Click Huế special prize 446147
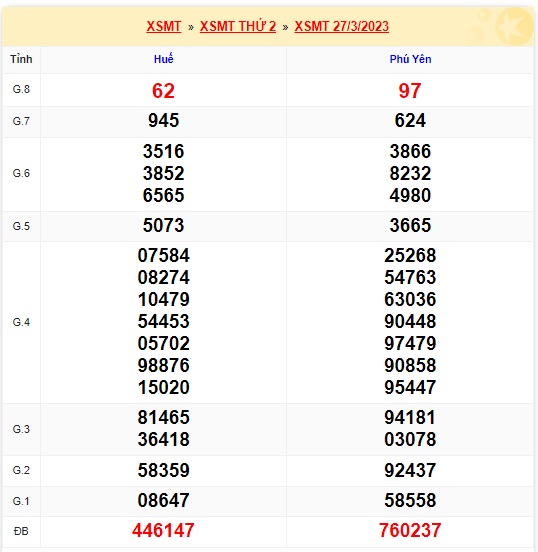 pyautogui.click(x=163, y=531)
